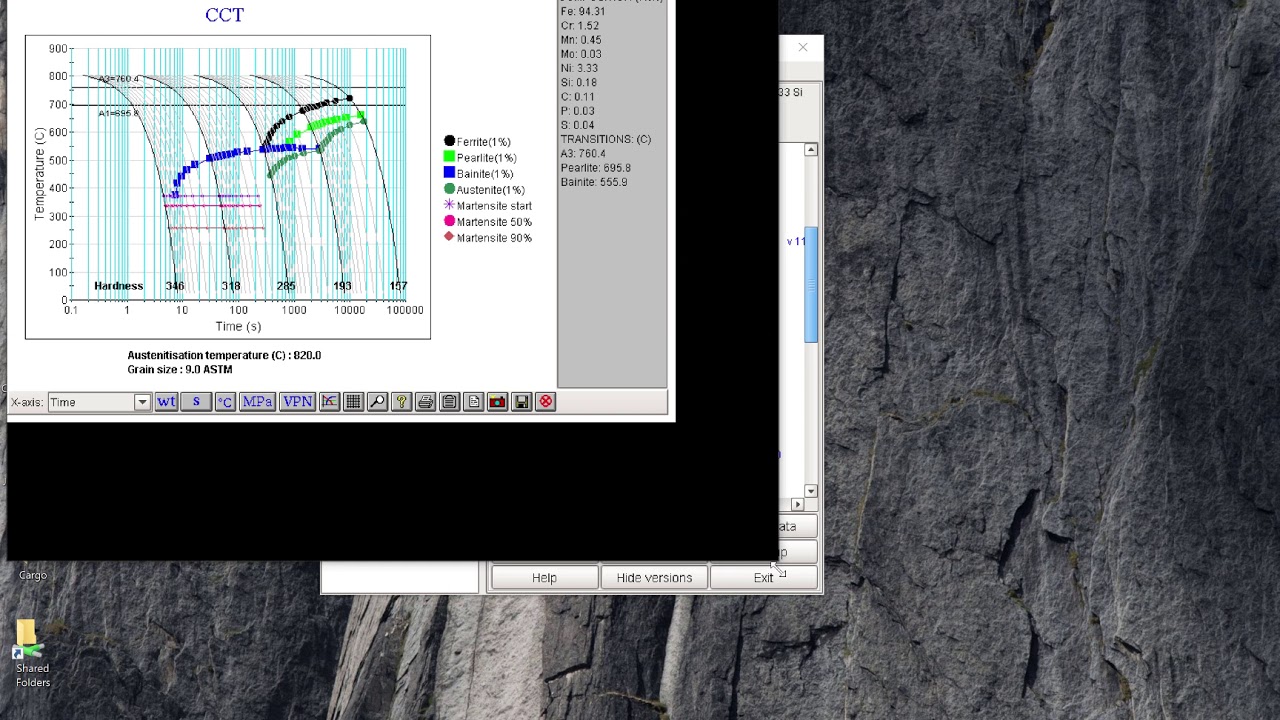Click the VPN hardness units button

[x=297, y=402]
